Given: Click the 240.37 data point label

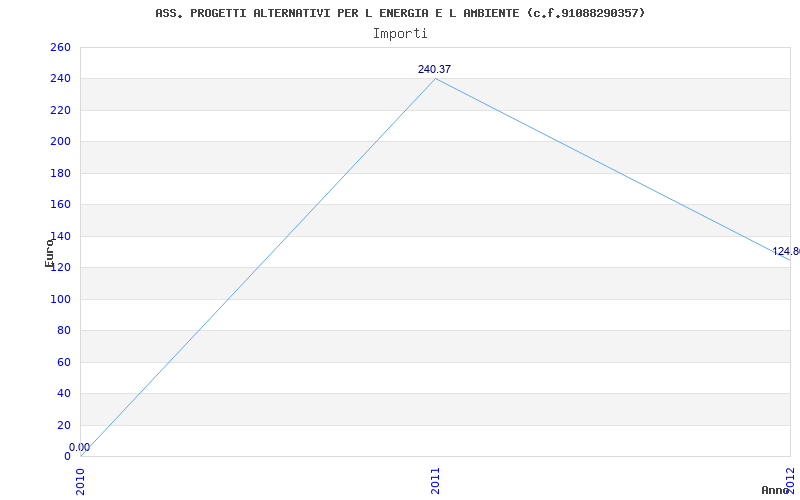Looking at the screenshot, I should (434, 69).
